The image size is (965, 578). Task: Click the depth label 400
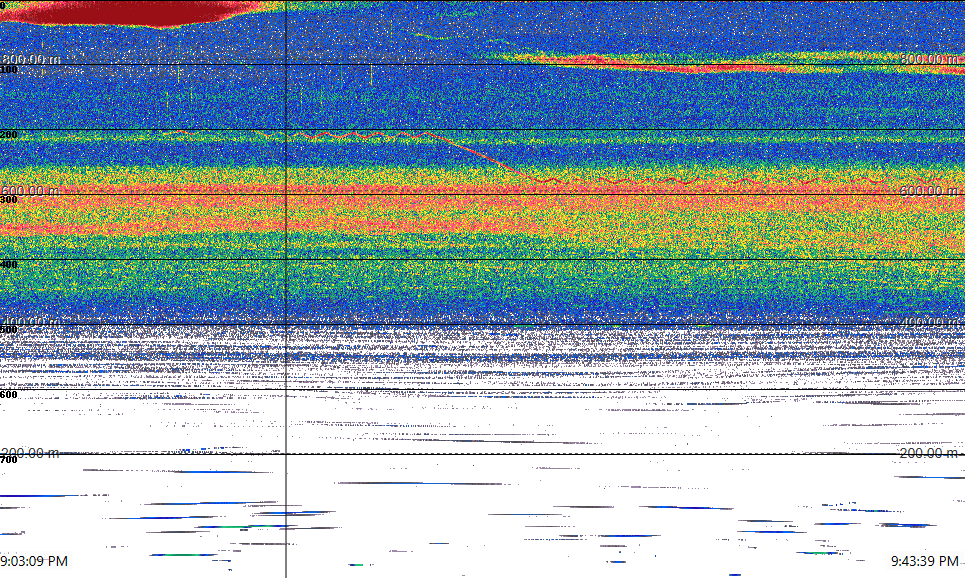click(x=9, y=265)
